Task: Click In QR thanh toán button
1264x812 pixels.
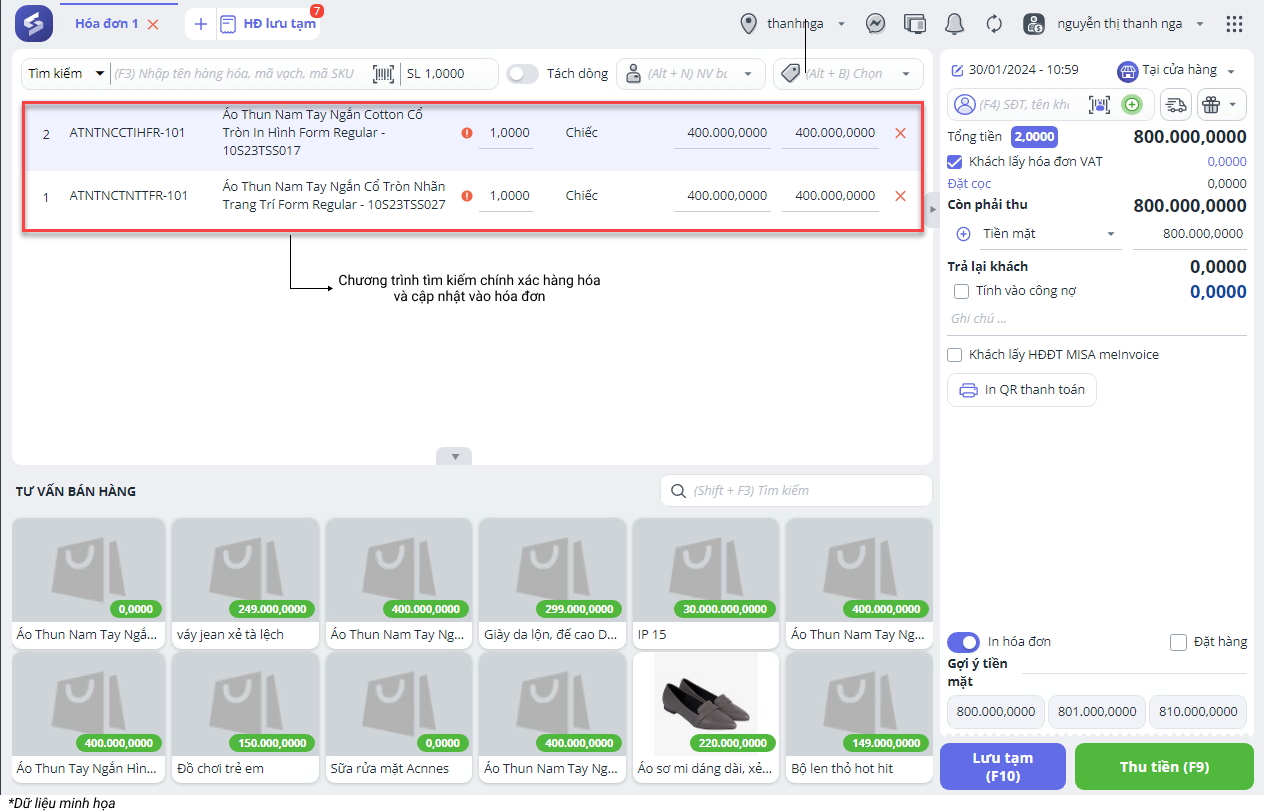Action: point(1022,390)
